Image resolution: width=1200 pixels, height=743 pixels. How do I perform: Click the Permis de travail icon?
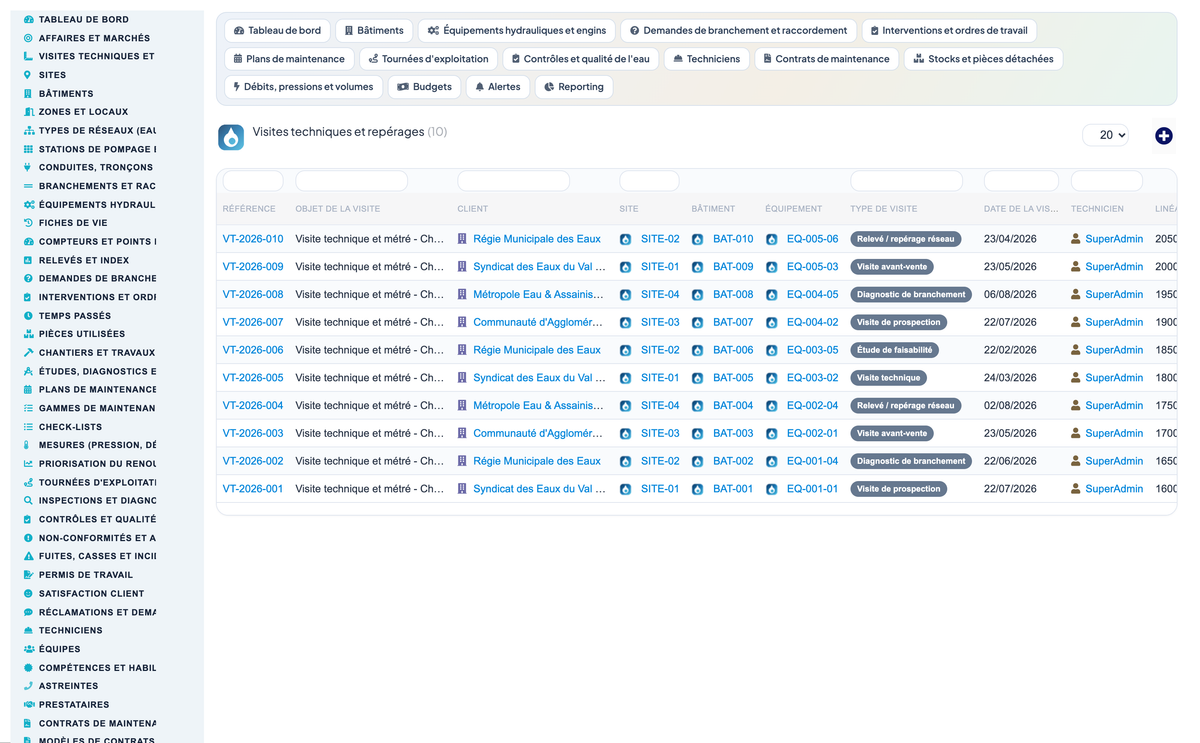click(28, 575)
